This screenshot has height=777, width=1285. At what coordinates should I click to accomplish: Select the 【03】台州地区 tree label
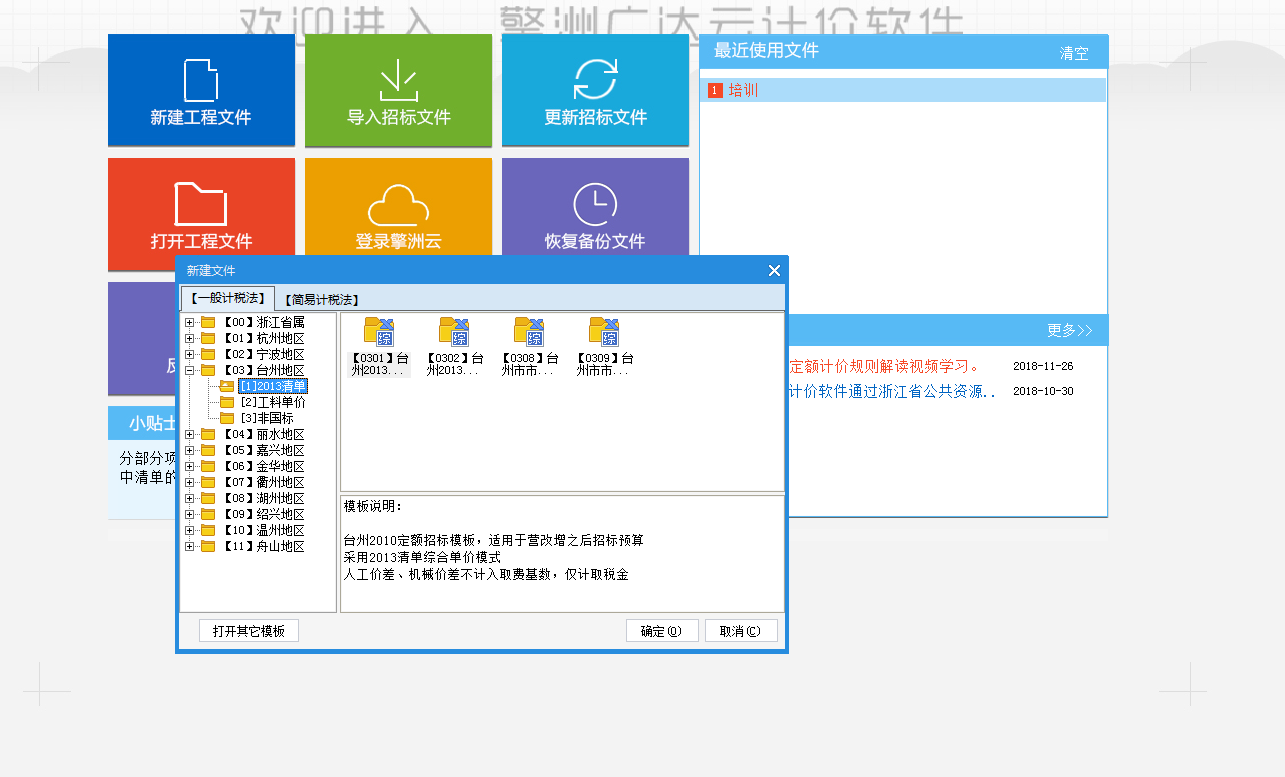261,371
